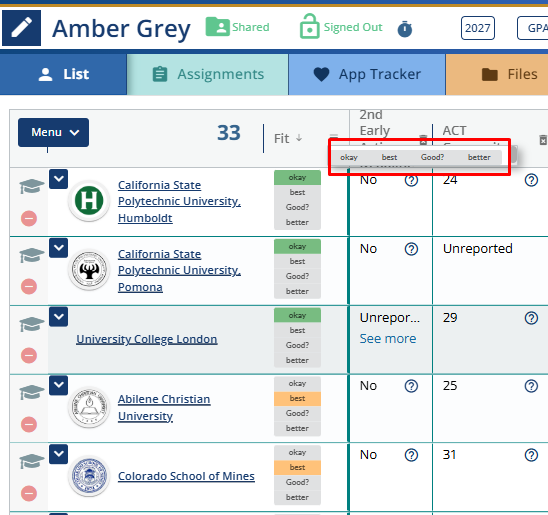Click the stopwatch timer icon

(405, 29)
